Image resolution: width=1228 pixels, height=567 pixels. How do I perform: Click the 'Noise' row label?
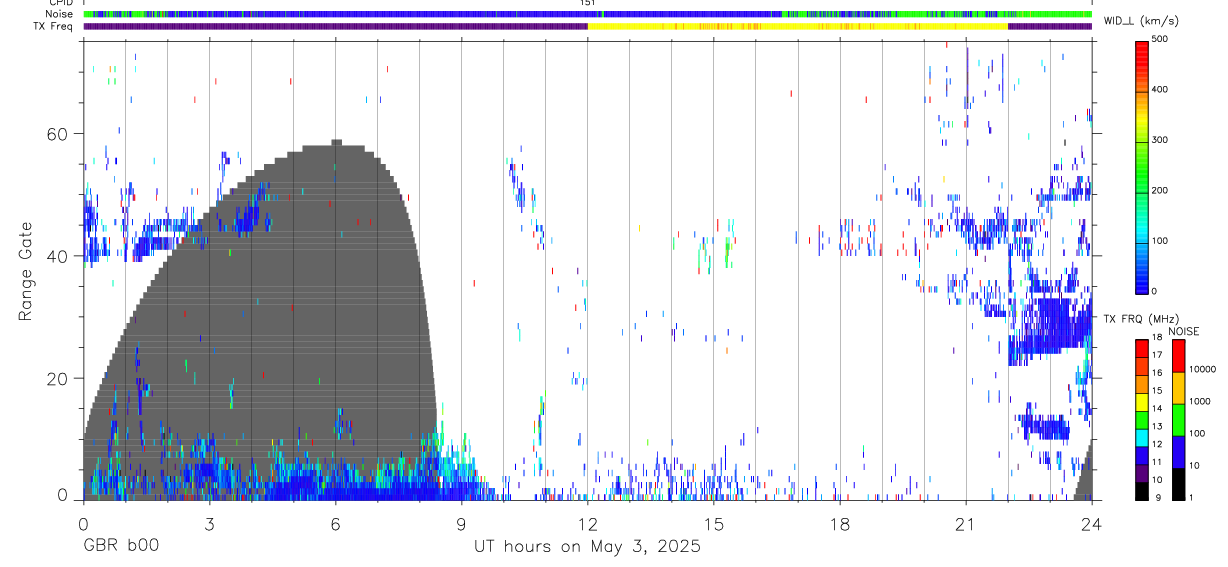pos(60,14)
